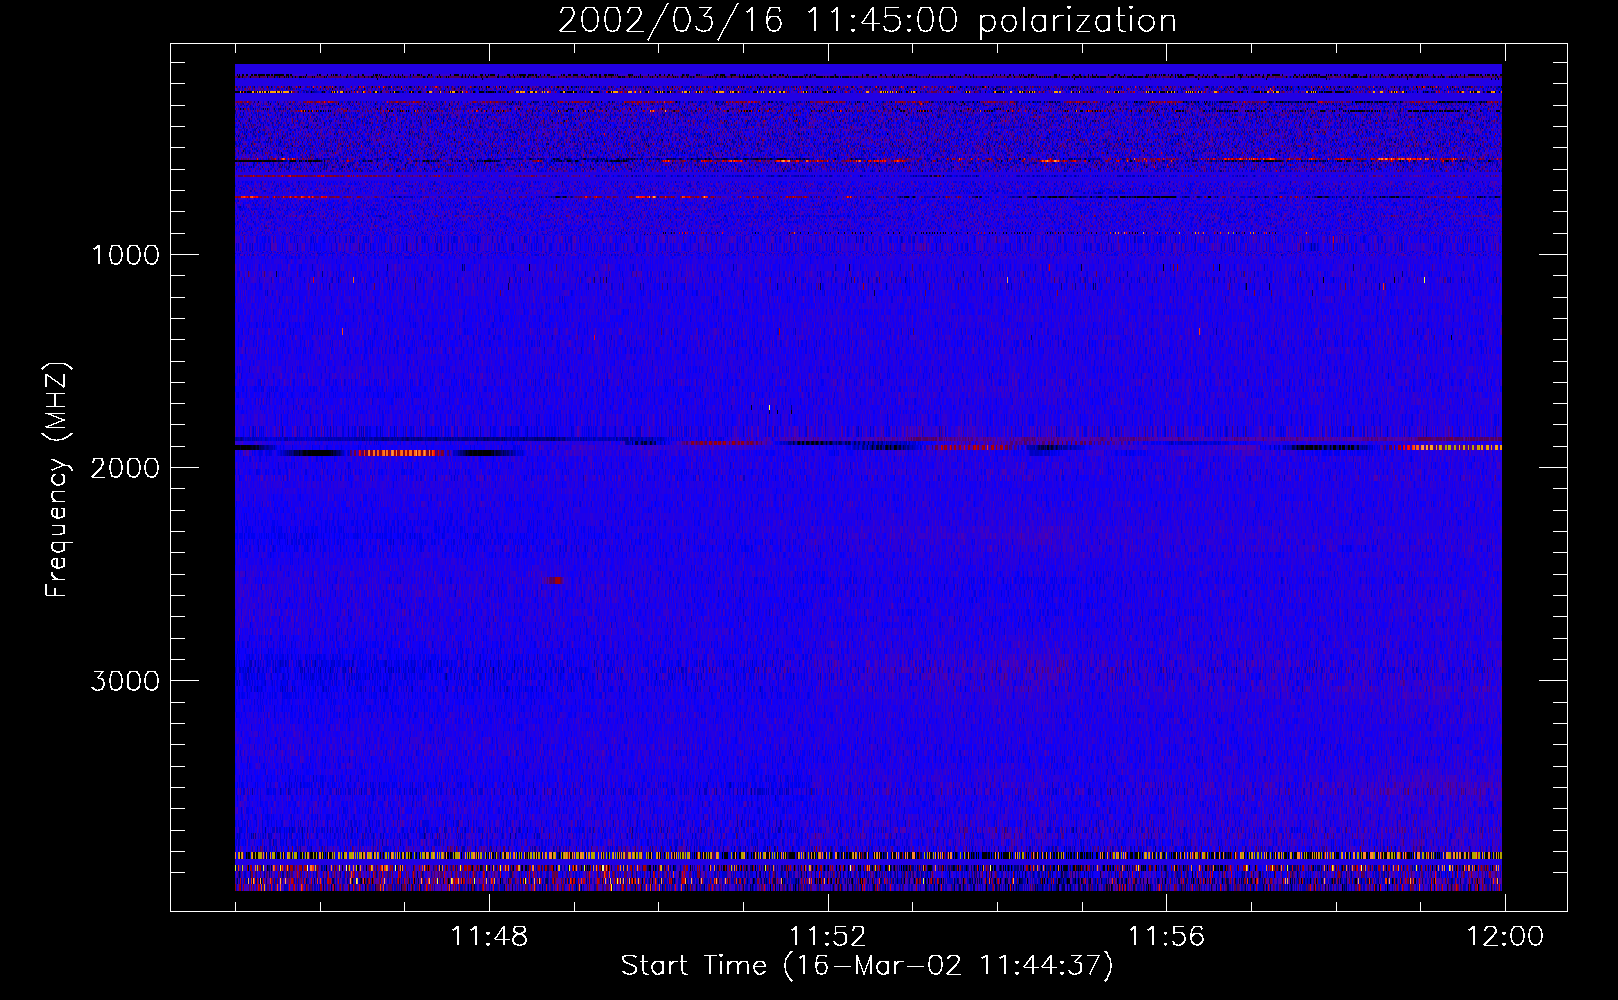
Task: Click the plot title '2002/03/16 11:45:00 polarization'
Action: [867, 21]
